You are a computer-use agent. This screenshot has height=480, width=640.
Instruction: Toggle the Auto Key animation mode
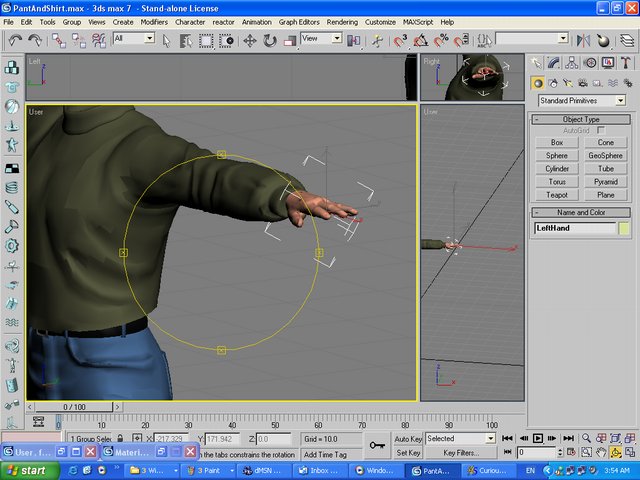pos(408,439)
